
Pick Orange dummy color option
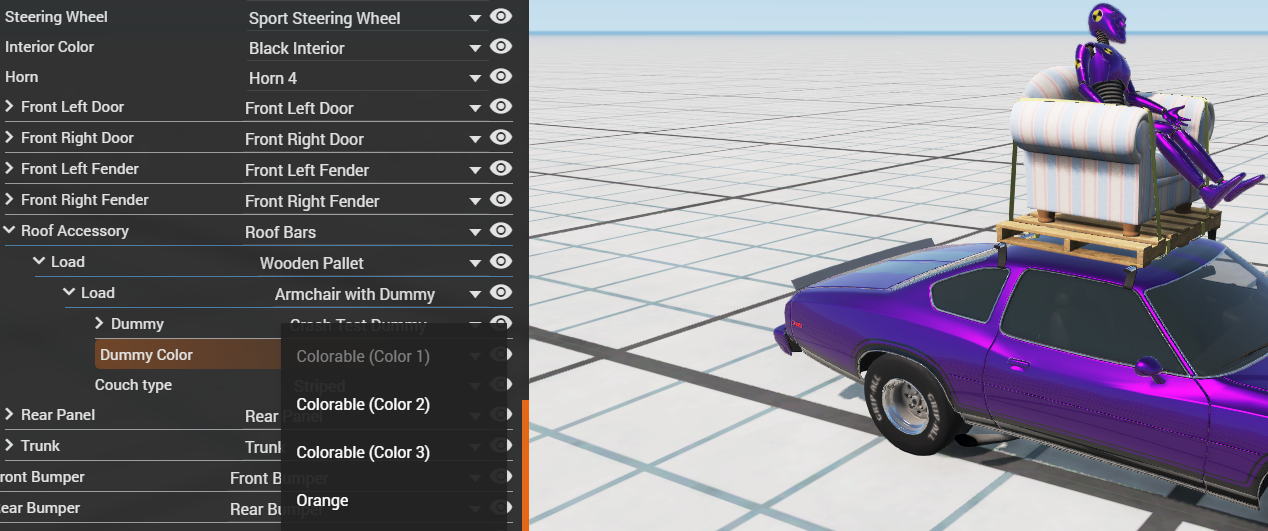(394, 500)
